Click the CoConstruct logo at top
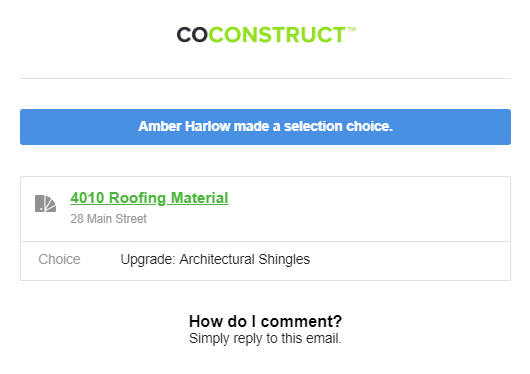The image size is (530, 374). (266, 35)
